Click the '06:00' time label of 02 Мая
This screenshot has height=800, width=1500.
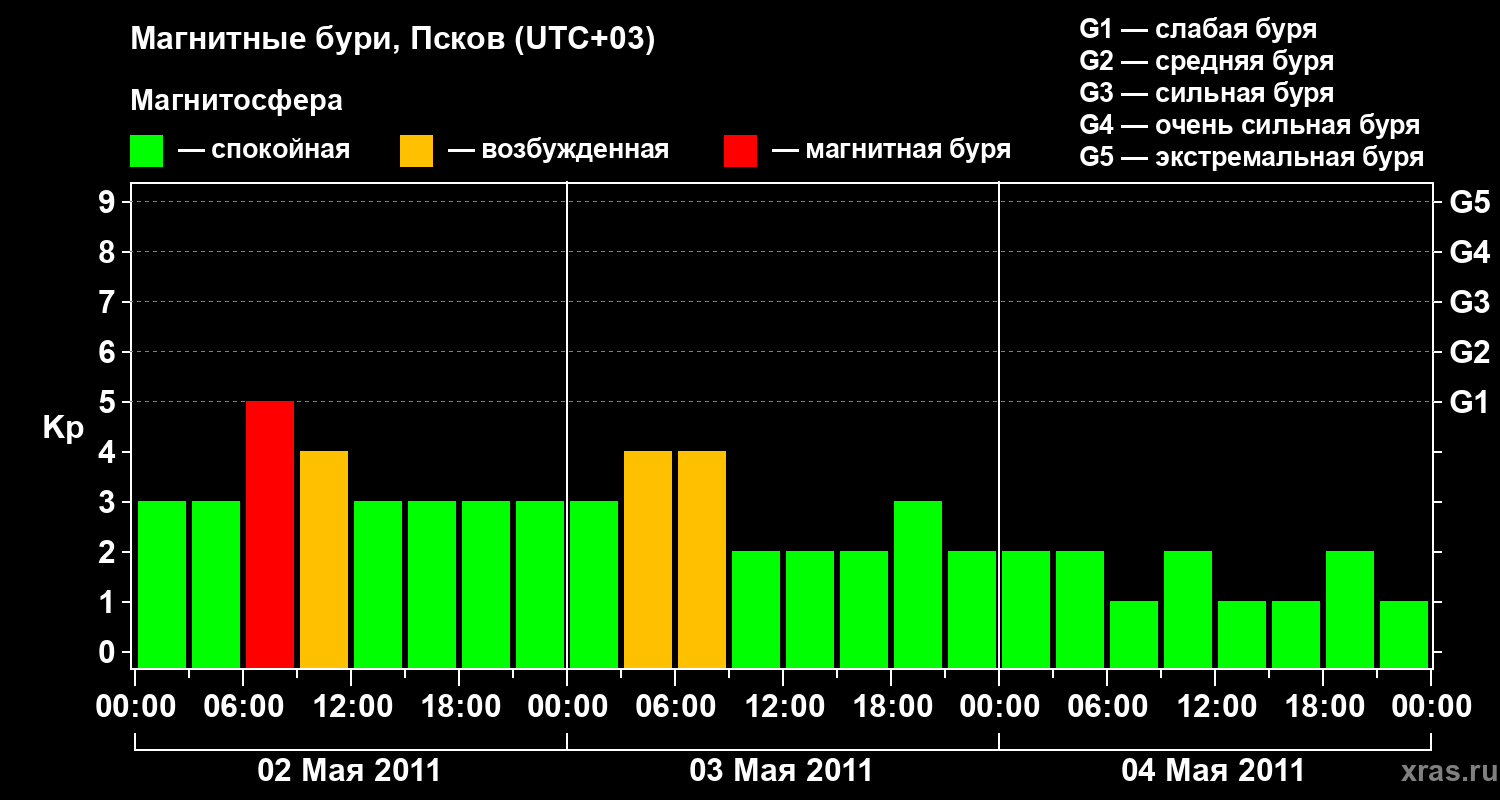click(x=243, y=707)
